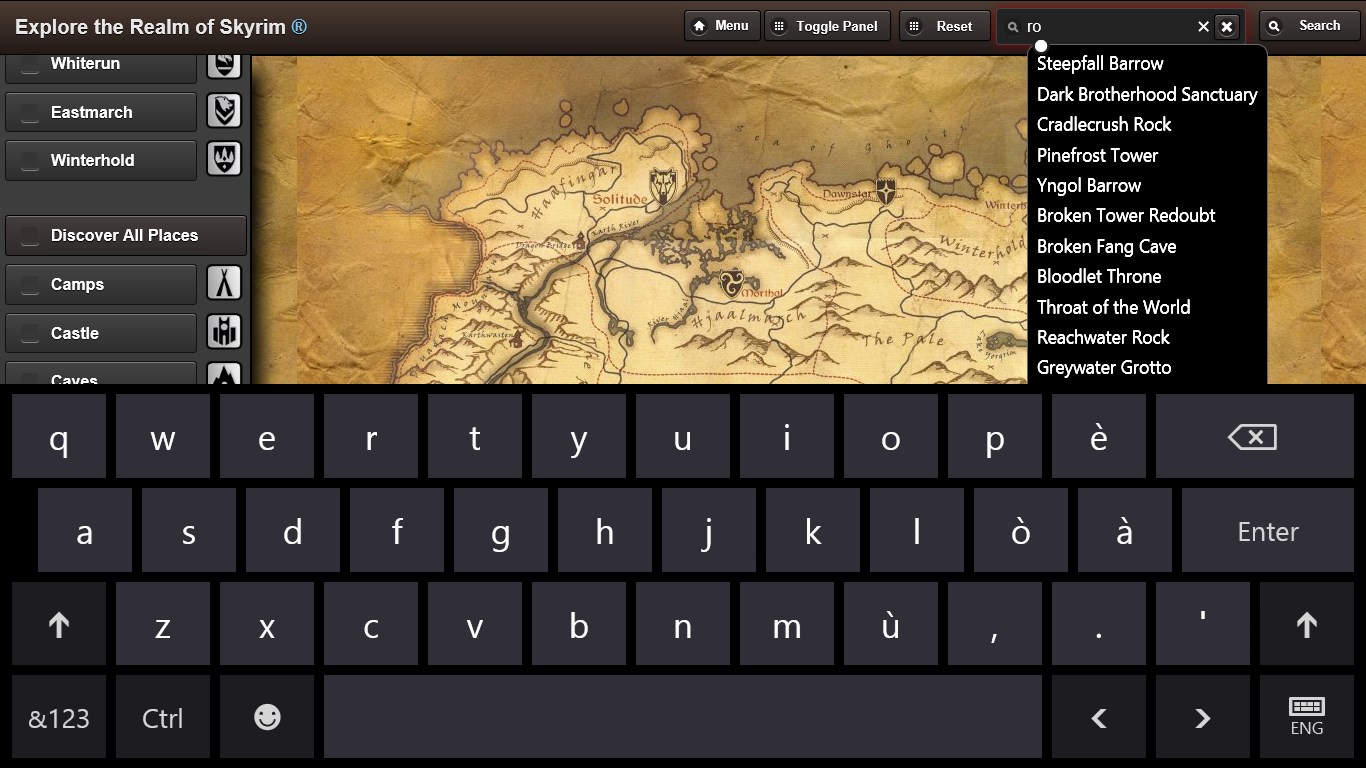Tap the 'k' key
Image resolution: width=1366 pixels, height=768 pixels.
(813, 531)
